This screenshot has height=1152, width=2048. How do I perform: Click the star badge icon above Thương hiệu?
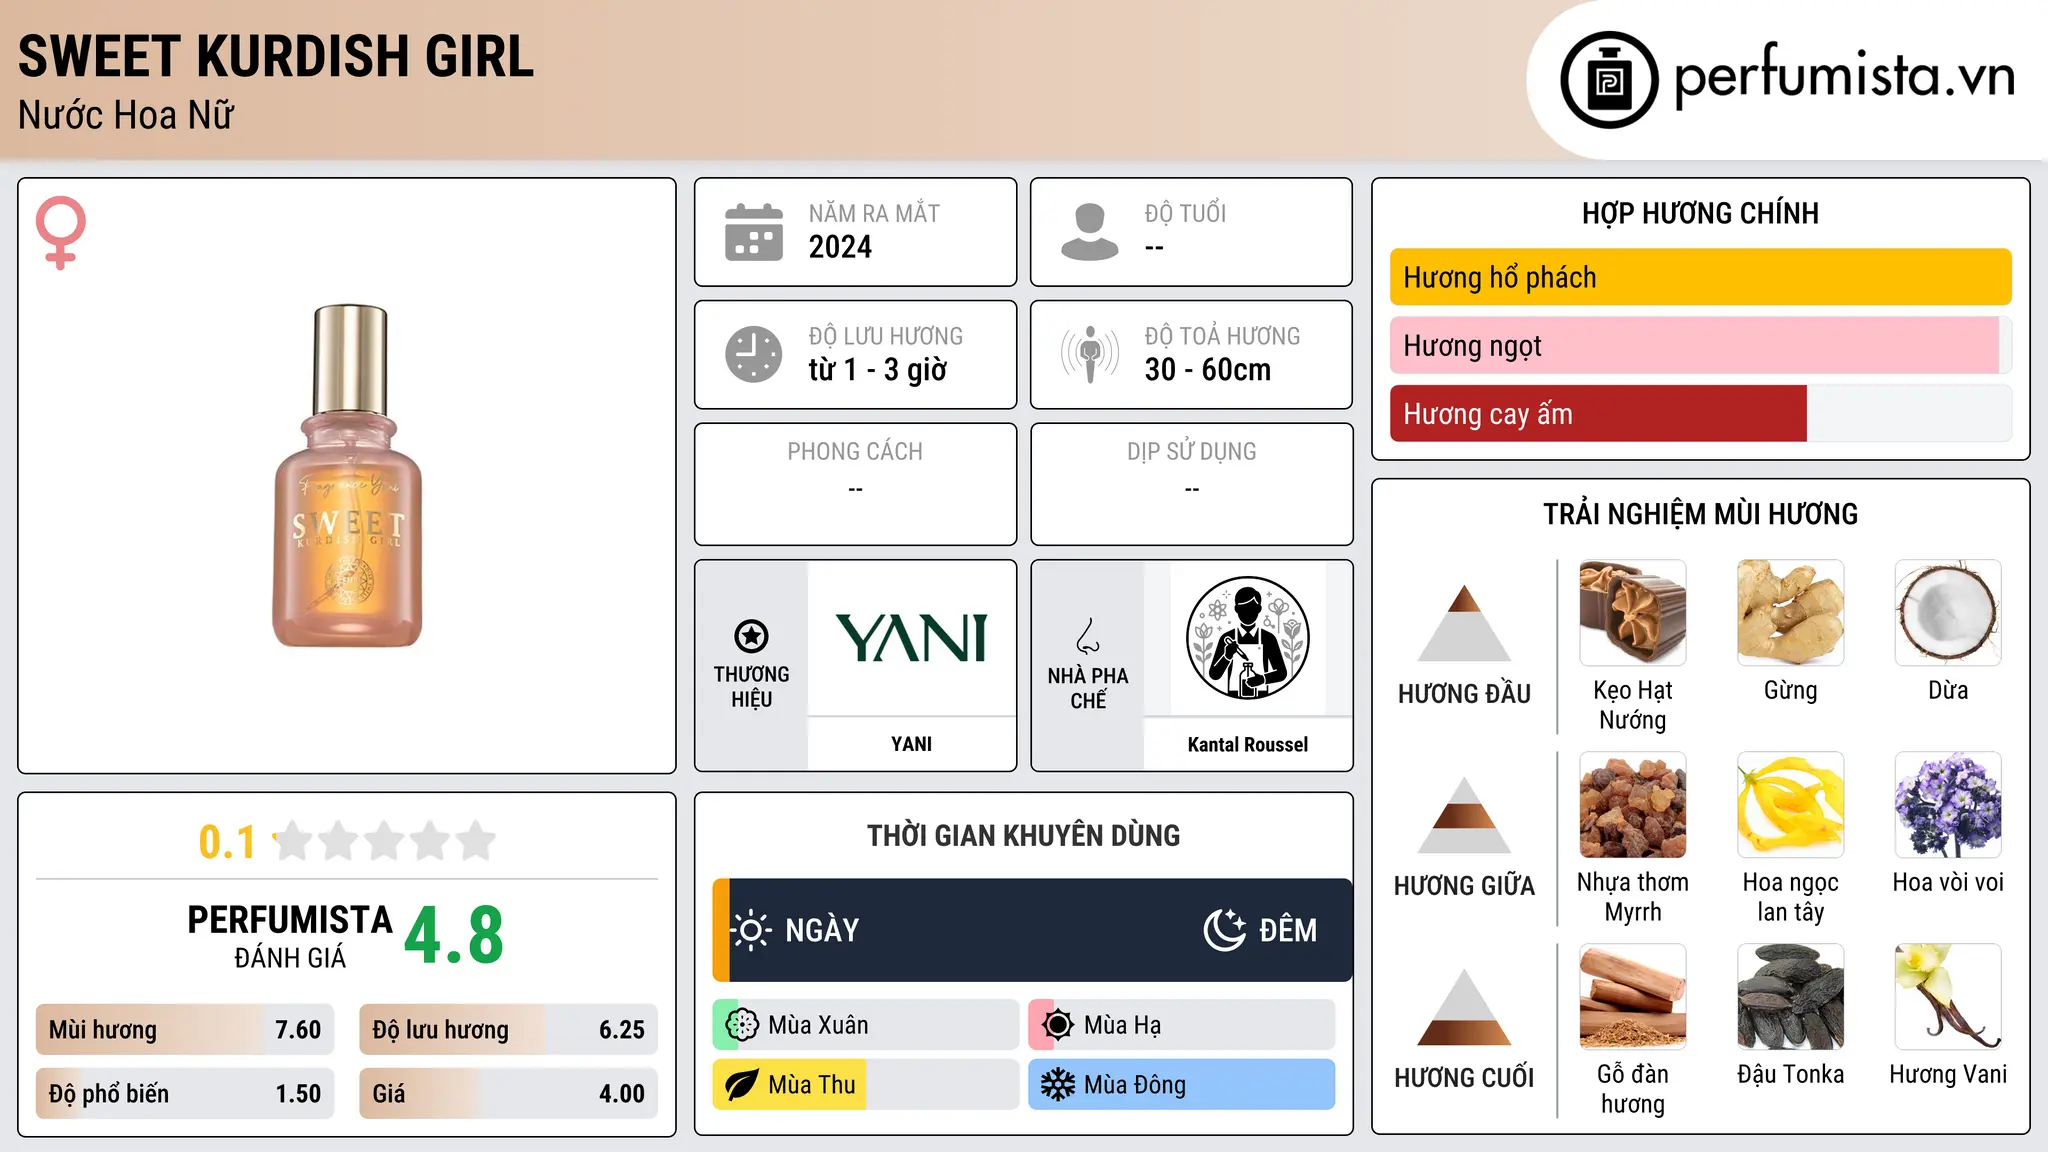click(751, 636)
